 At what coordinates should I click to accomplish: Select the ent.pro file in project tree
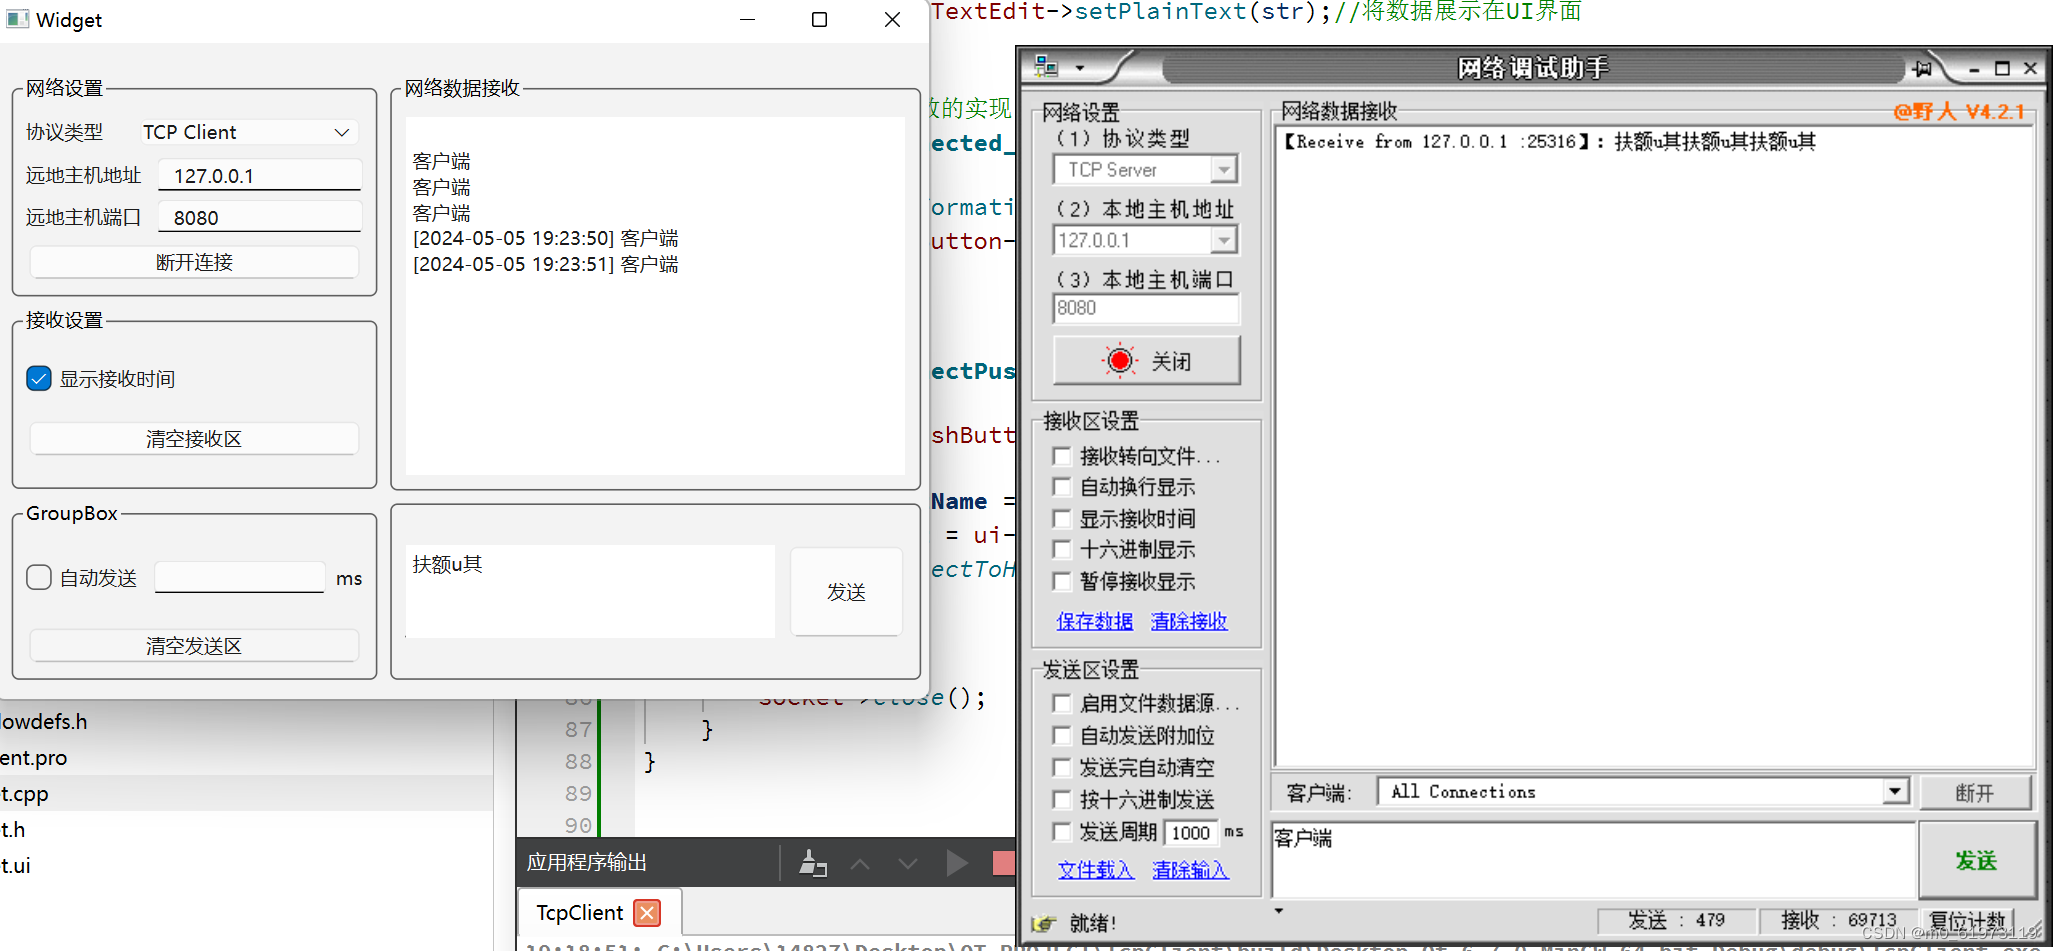click(x=246, y=757)
